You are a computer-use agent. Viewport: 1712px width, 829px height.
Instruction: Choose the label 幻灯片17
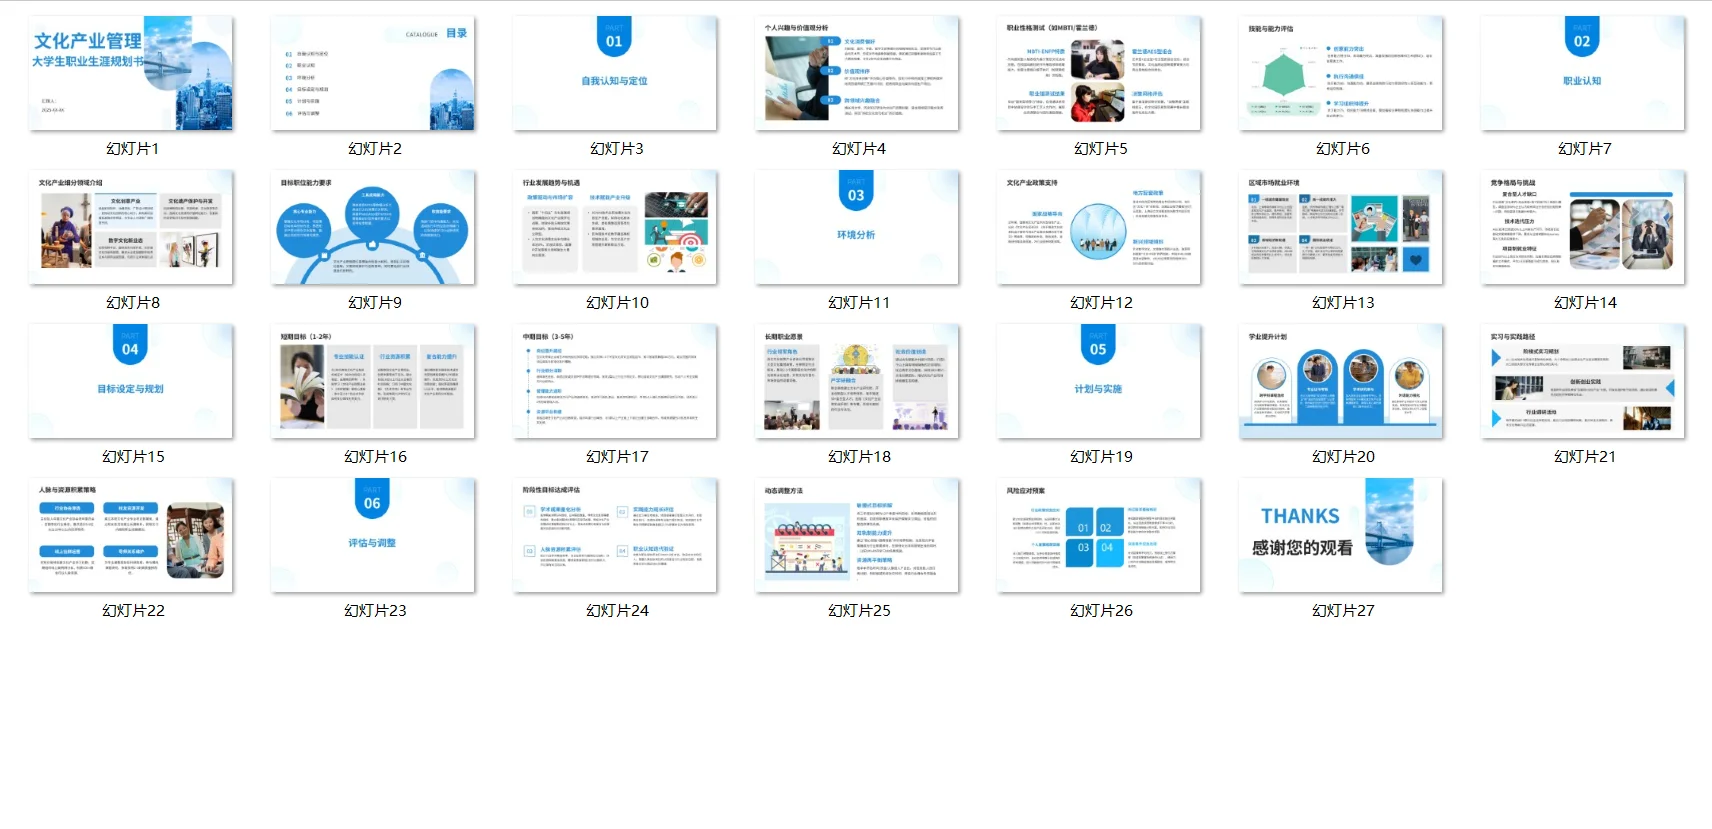(617, 457)
